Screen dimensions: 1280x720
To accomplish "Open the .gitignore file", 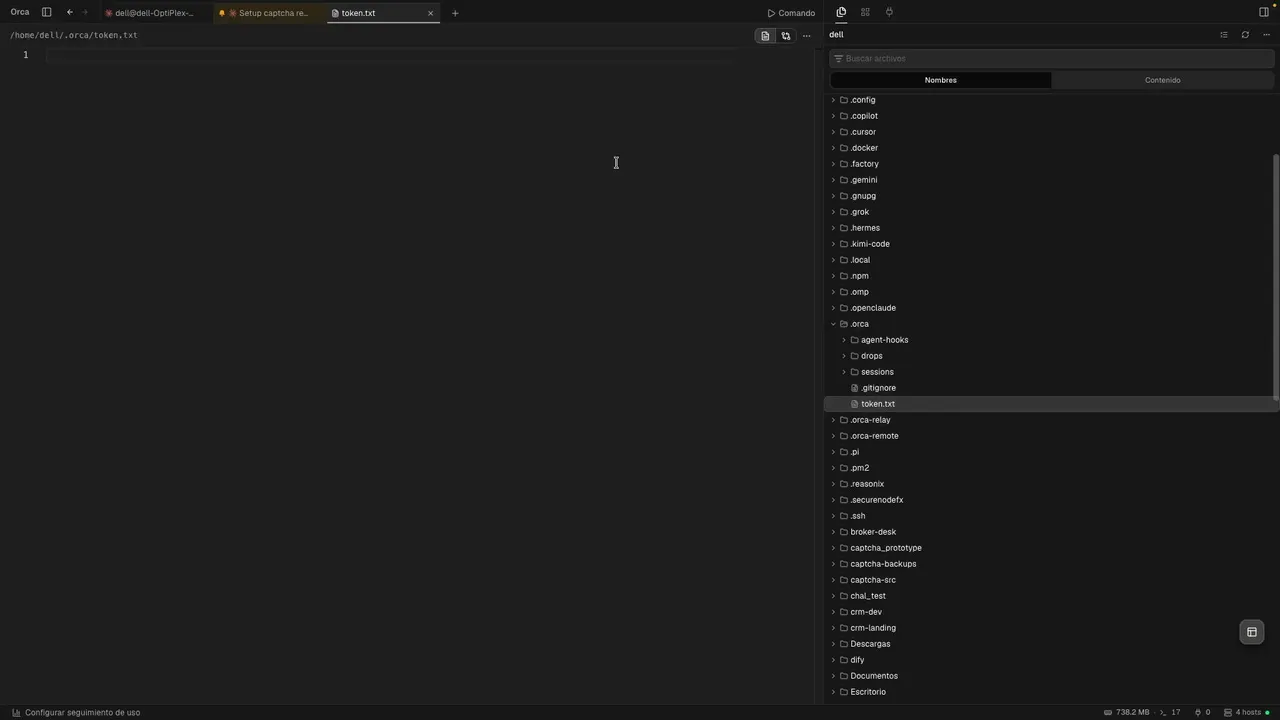I will coord(1047,388).
